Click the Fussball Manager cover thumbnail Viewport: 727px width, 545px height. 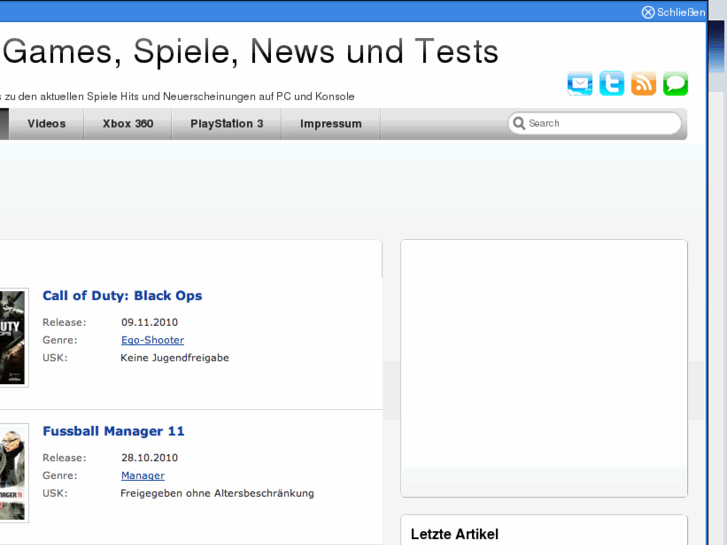(13, 473)
